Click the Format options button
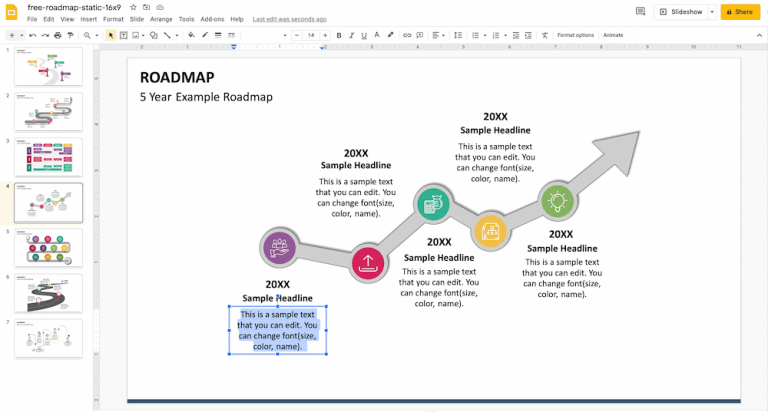This screenshot has width=768, height=412. 575,35
